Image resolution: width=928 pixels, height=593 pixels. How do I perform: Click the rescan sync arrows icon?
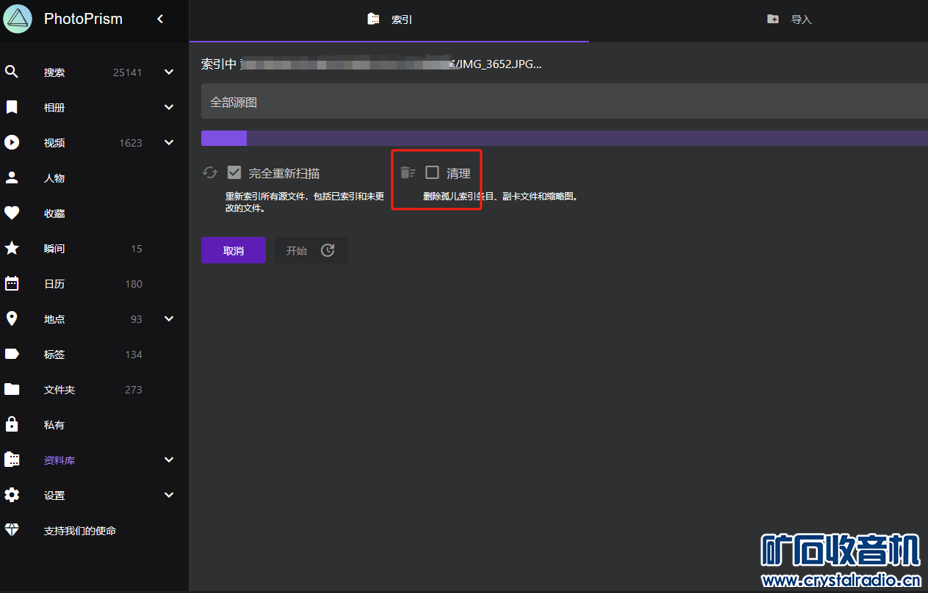coord(210,172)
